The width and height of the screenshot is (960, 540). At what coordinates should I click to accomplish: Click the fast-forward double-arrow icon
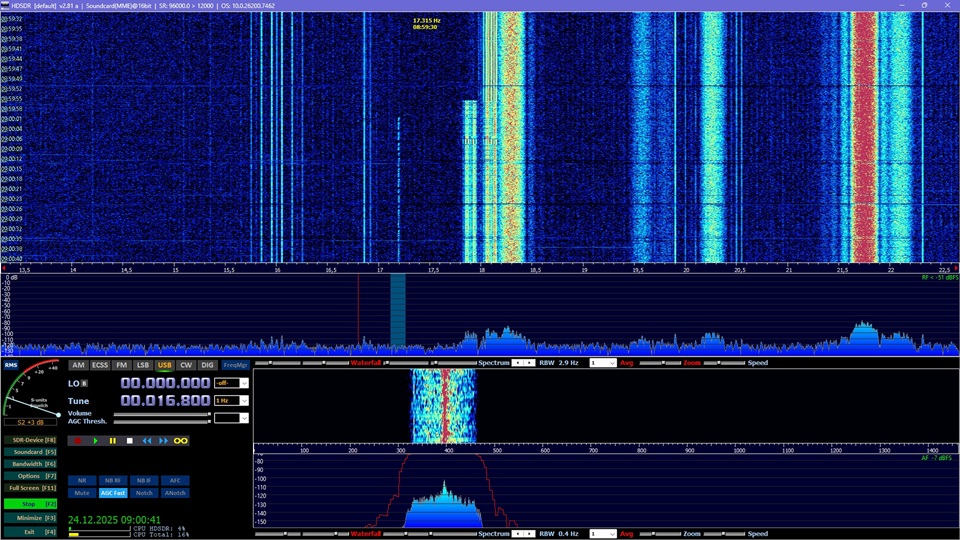click(x=163, y=440)
